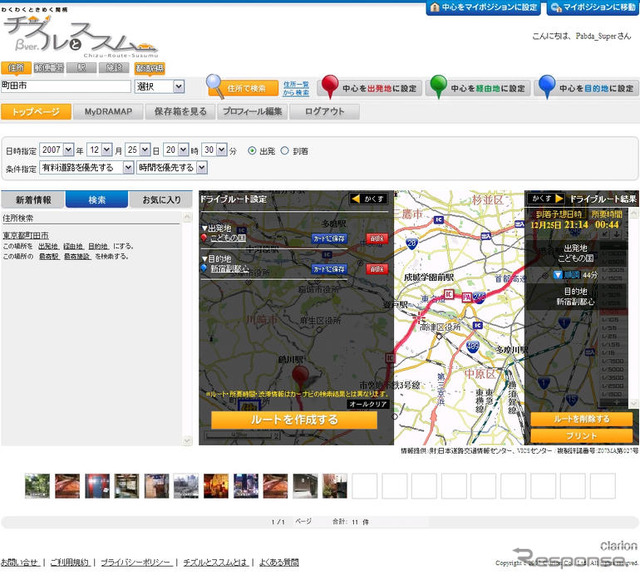Click the チズルとススム logo
640x580 pixels.
(x=80, y=36)
